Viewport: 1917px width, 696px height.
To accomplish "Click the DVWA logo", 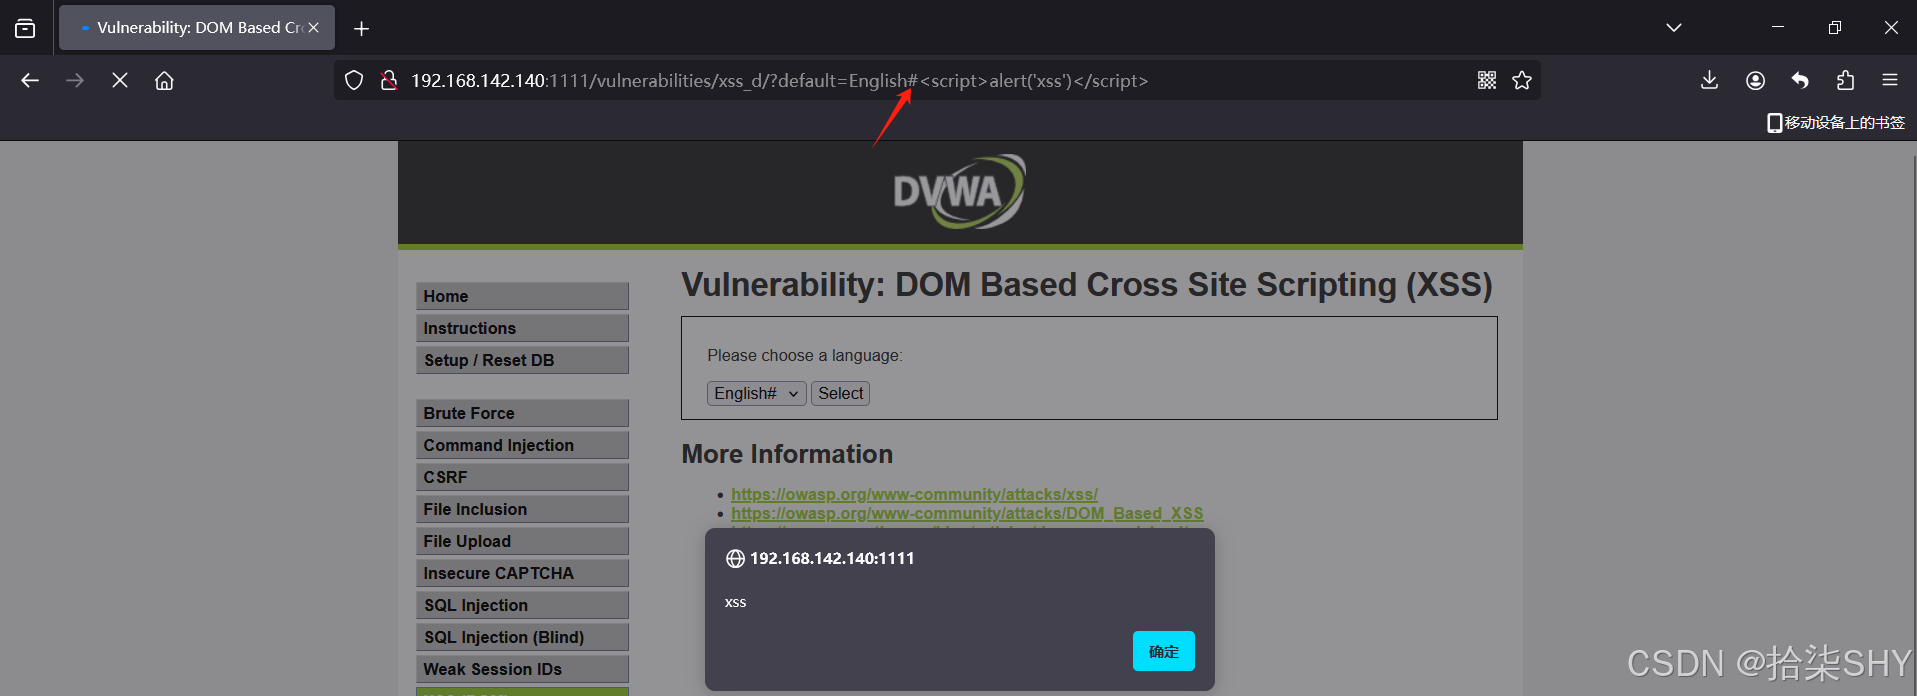I will (x=959, y=191).
